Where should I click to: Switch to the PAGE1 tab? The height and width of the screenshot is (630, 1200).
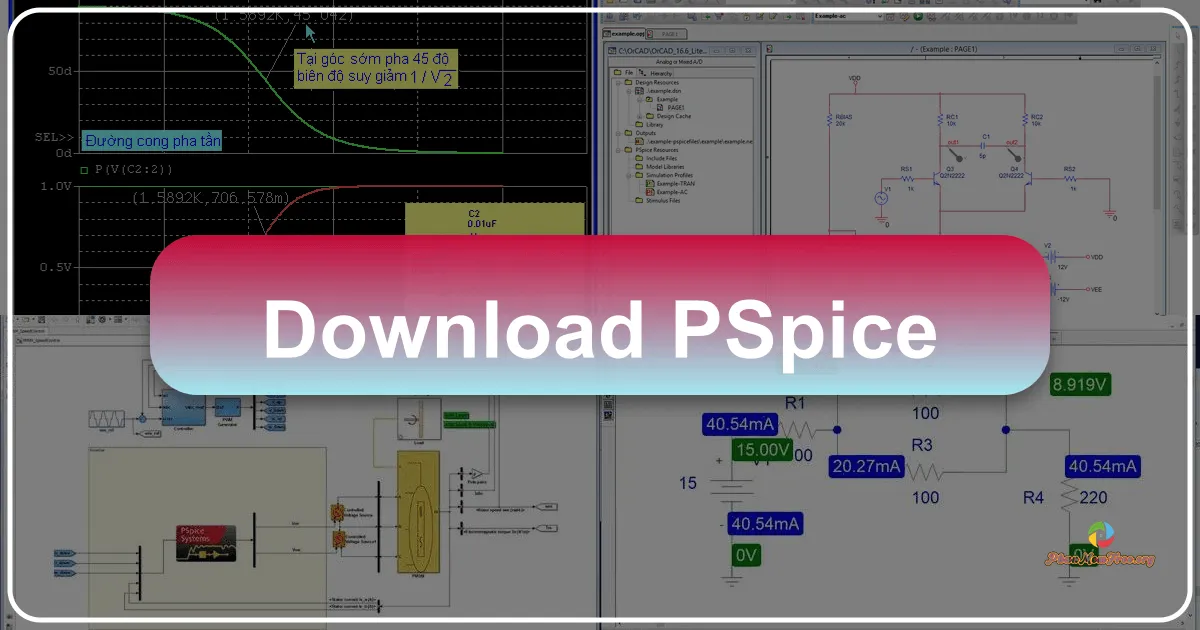[669, 34]
